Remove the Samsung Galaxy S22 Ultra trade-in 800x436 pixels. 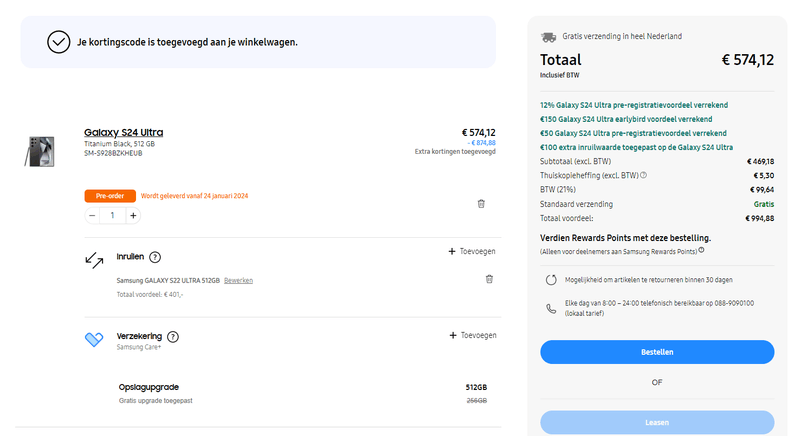coord(489,279)
